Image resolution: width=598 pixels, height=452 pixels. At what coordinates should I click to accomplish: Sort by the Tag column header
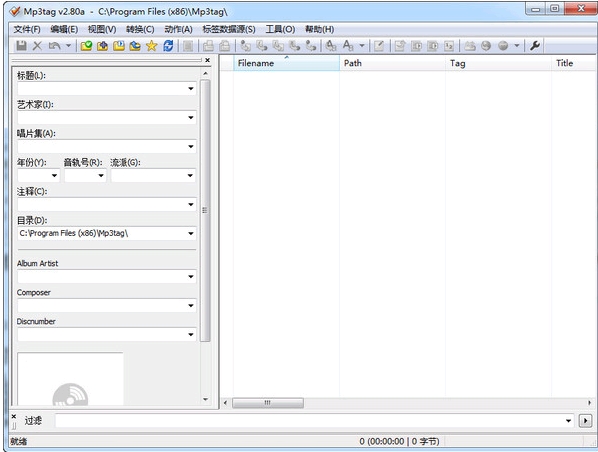[498, 63]
